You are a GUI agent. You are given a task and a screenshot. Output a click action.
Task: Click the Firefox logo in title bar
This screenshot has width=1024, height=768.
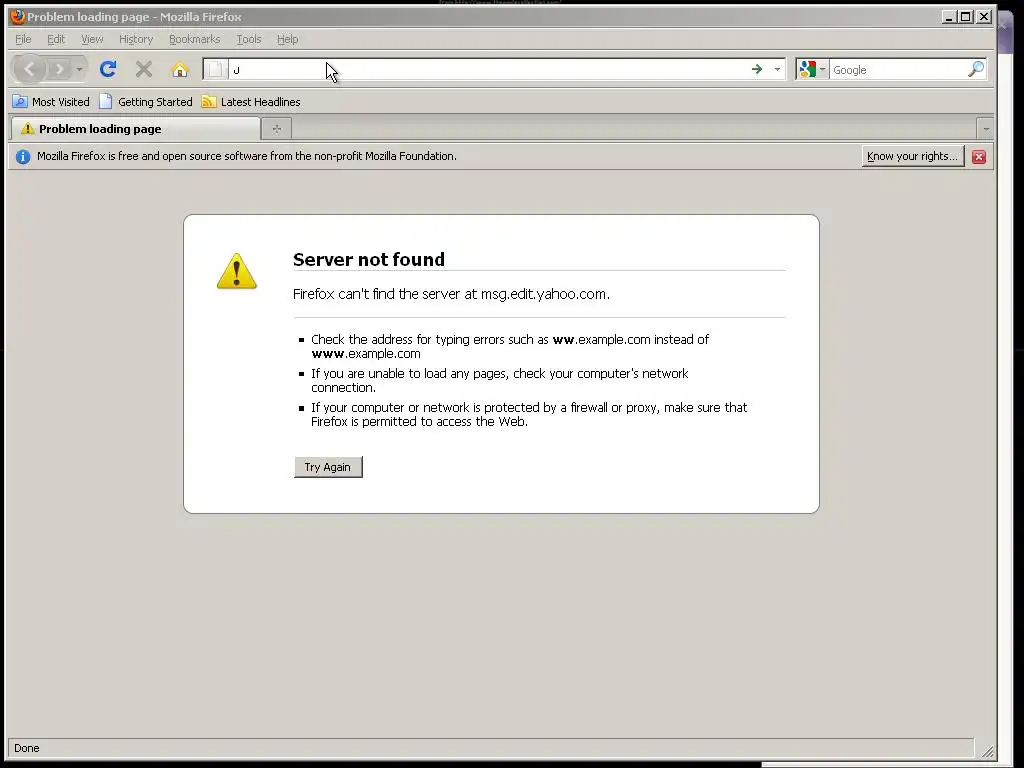tap(18, 16)
